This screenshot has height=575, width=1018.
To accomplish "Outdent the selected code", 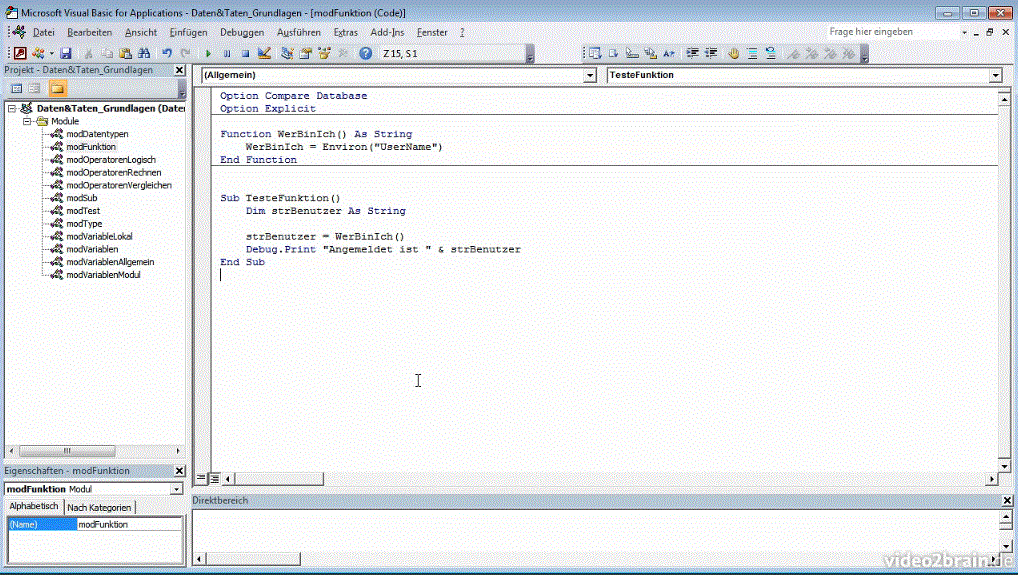I will click(x=711, y=53).
